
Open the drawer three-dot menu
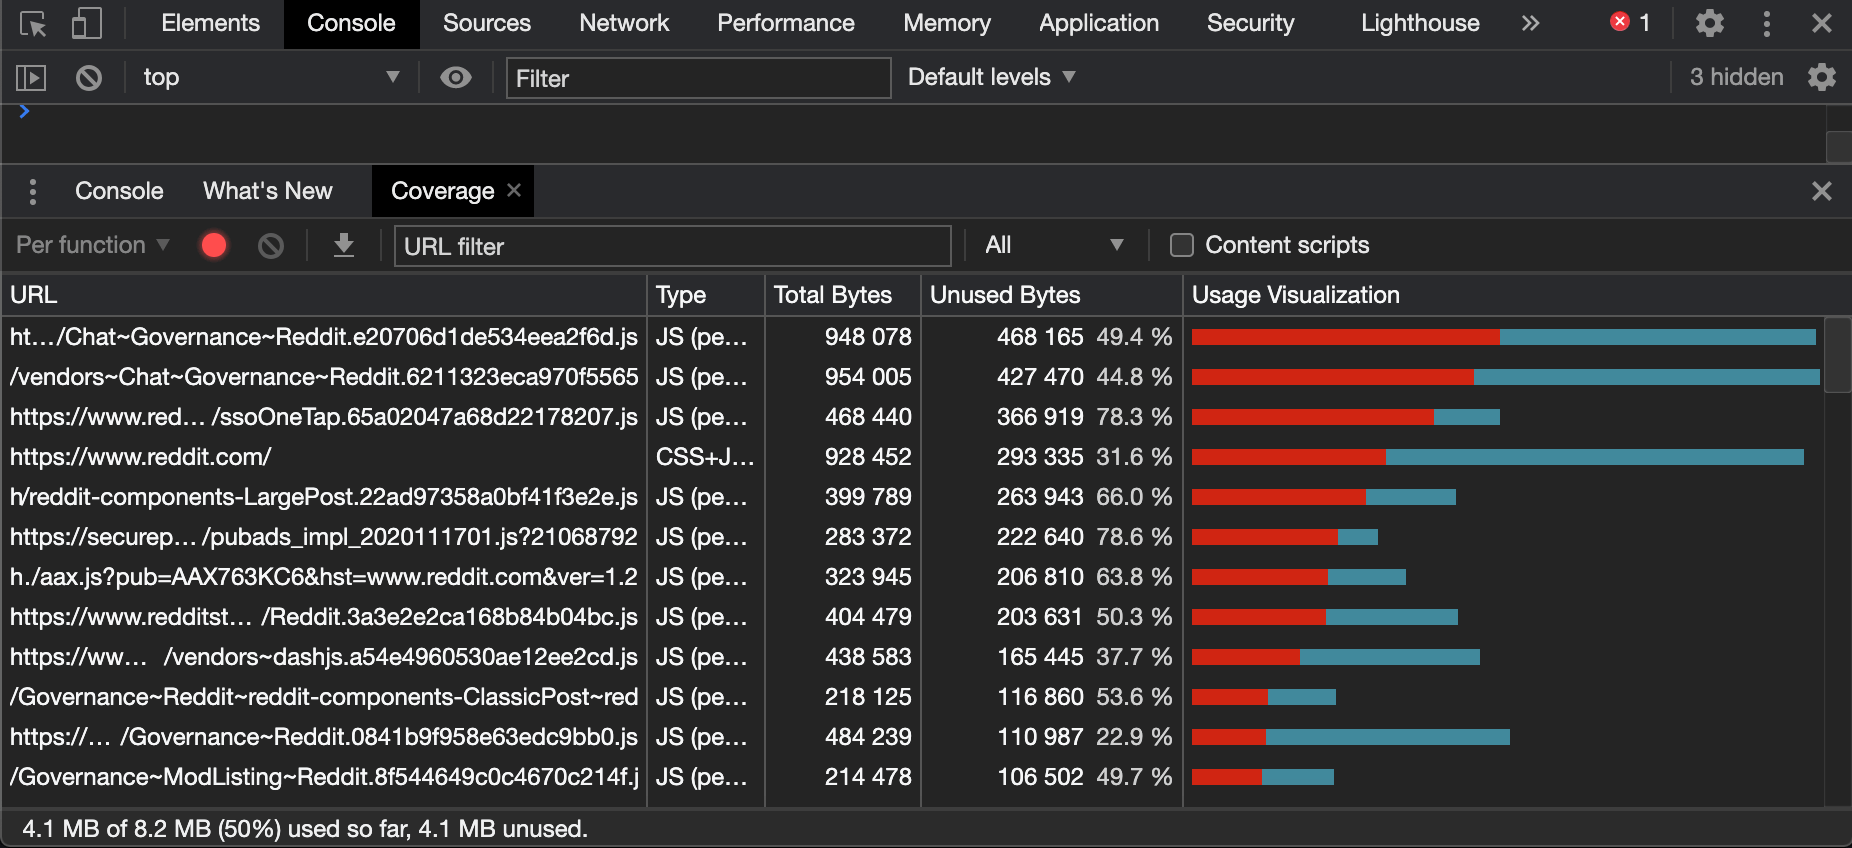(x=33, y=191)
